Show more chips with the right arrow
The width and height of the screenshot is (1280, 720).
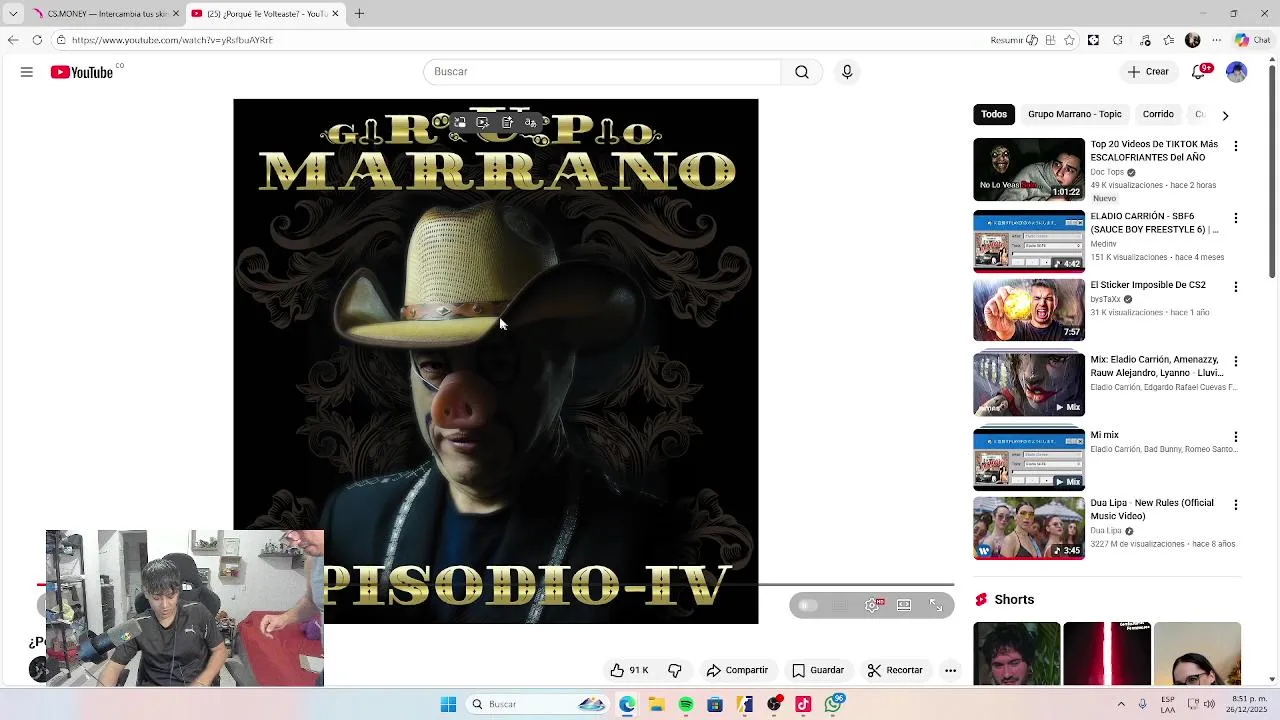[x=1225, y=115]
